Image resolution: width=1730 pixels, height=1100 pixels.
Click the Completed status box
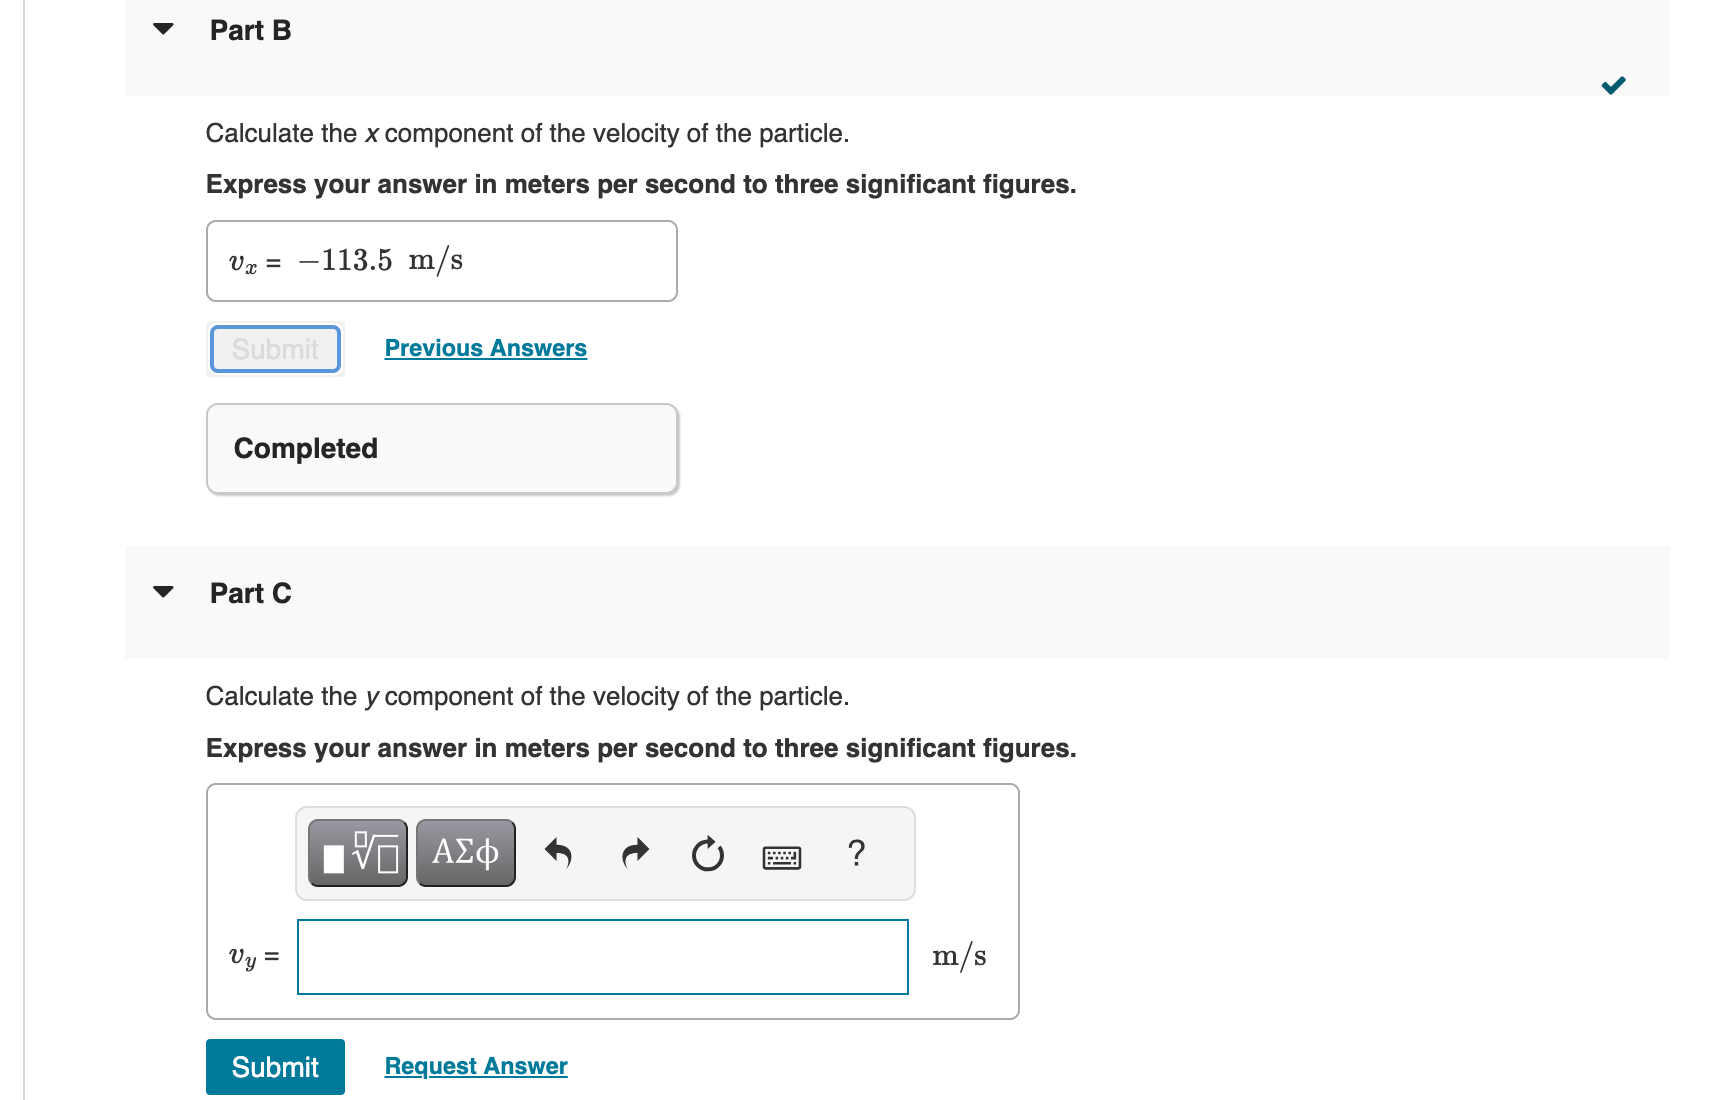(441, 448)
